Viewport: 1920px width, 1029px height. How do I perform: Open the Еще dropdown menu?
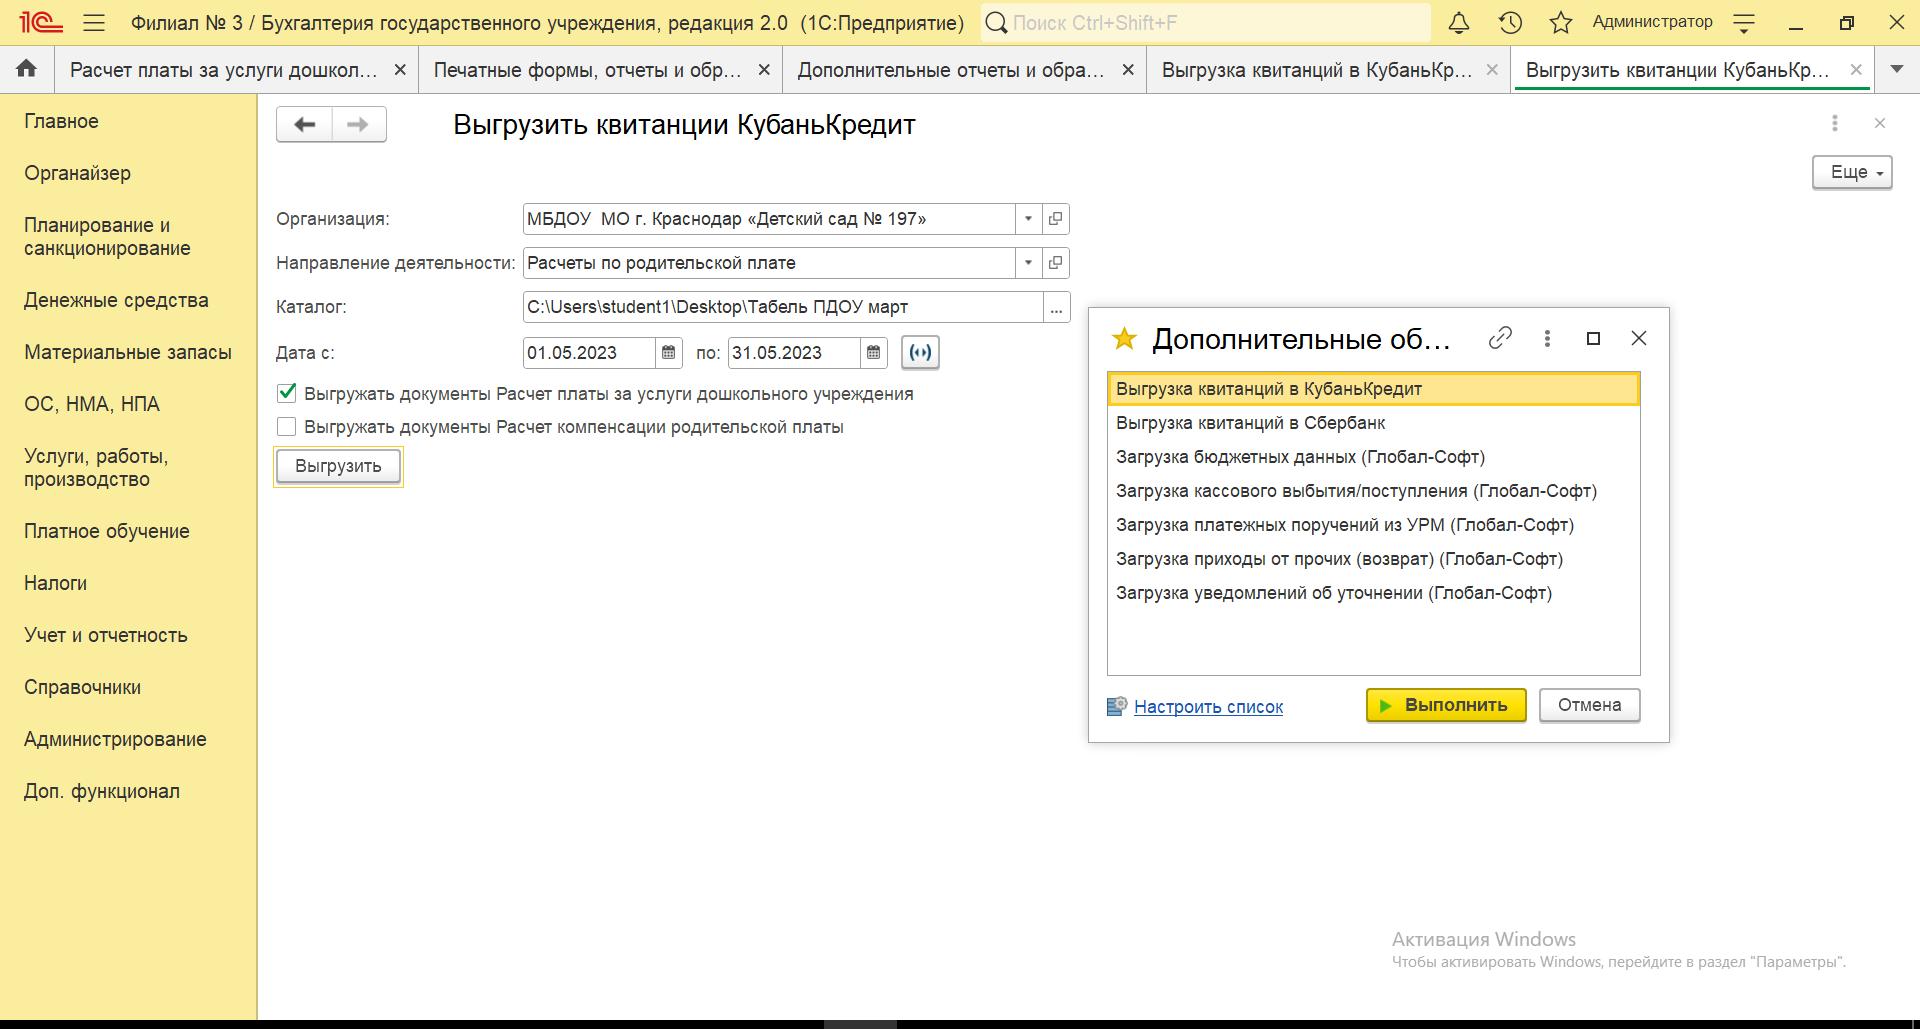(1851, 172)
